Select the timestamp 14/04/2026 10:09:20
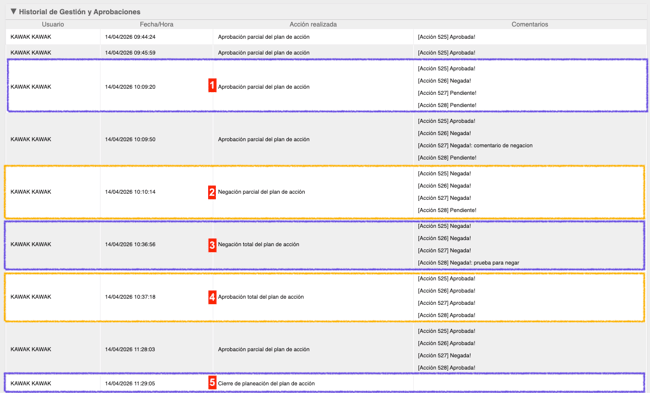Viewport: 650px width, 393px height. click(130, 87)
